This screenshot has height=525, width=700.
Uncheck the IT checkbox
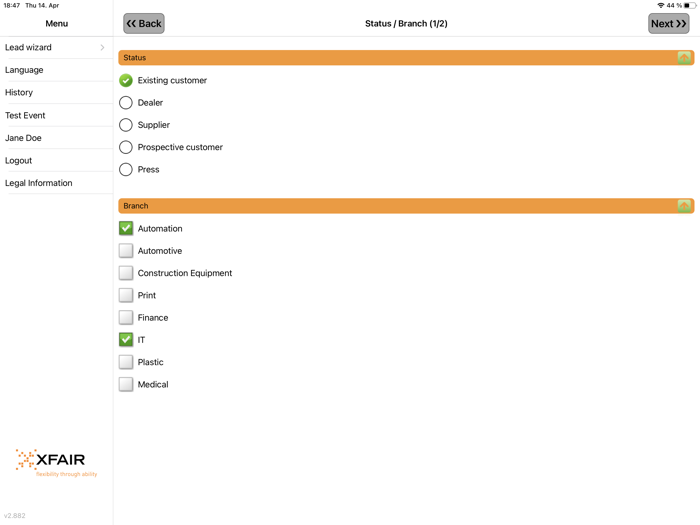[x=126, y=340]
